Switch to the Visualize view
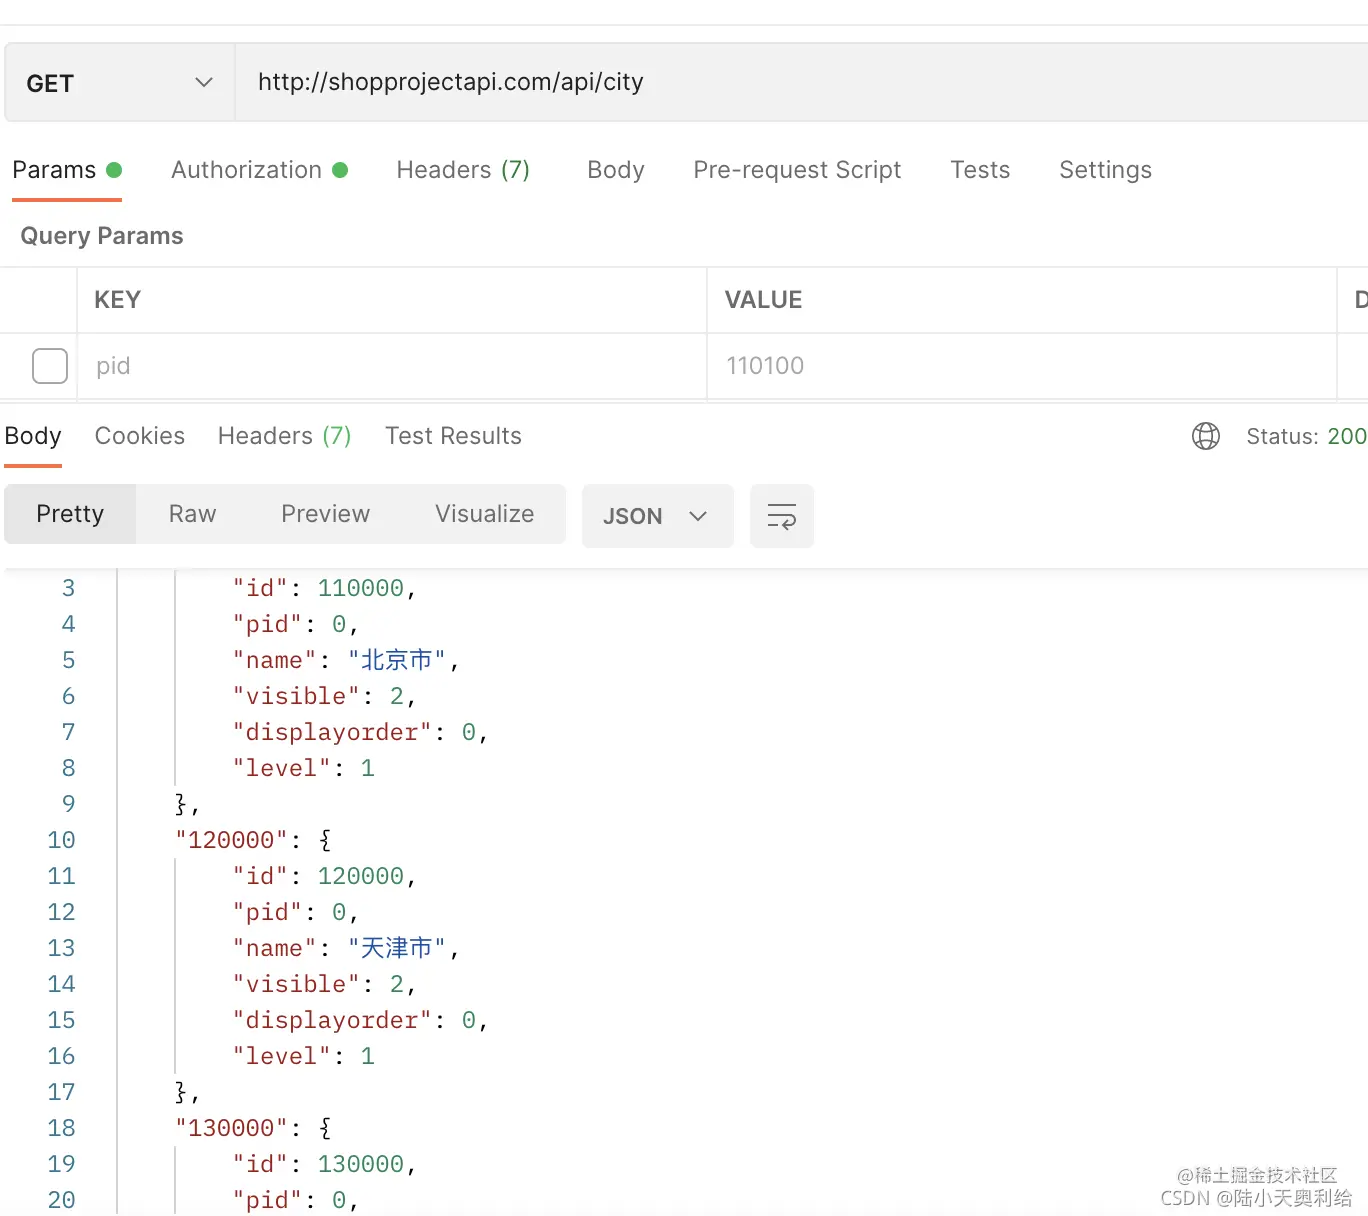The image size is (1368, 1216). click(484, 514)
